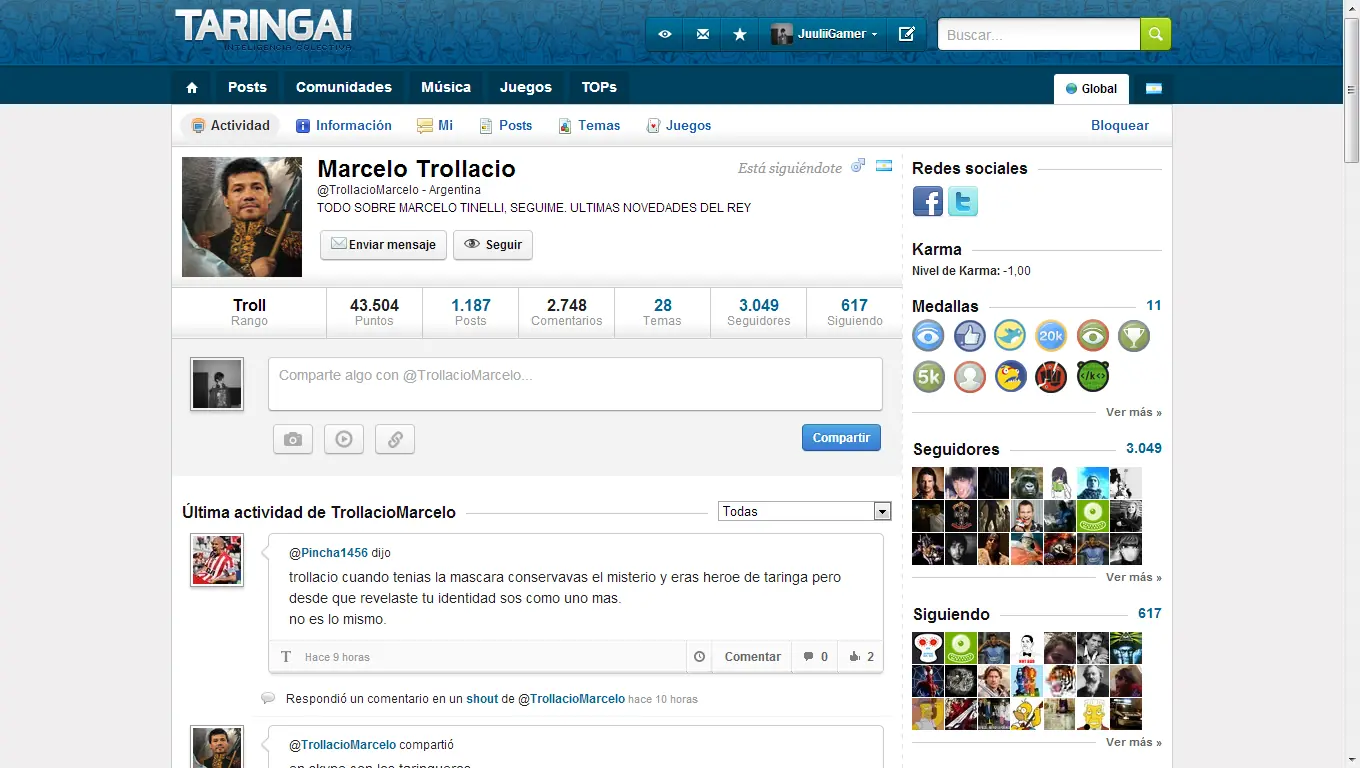This screenshot has height=768, width=1360.
Task: Open the Facebook social network icon
Action: coord(928,201)
